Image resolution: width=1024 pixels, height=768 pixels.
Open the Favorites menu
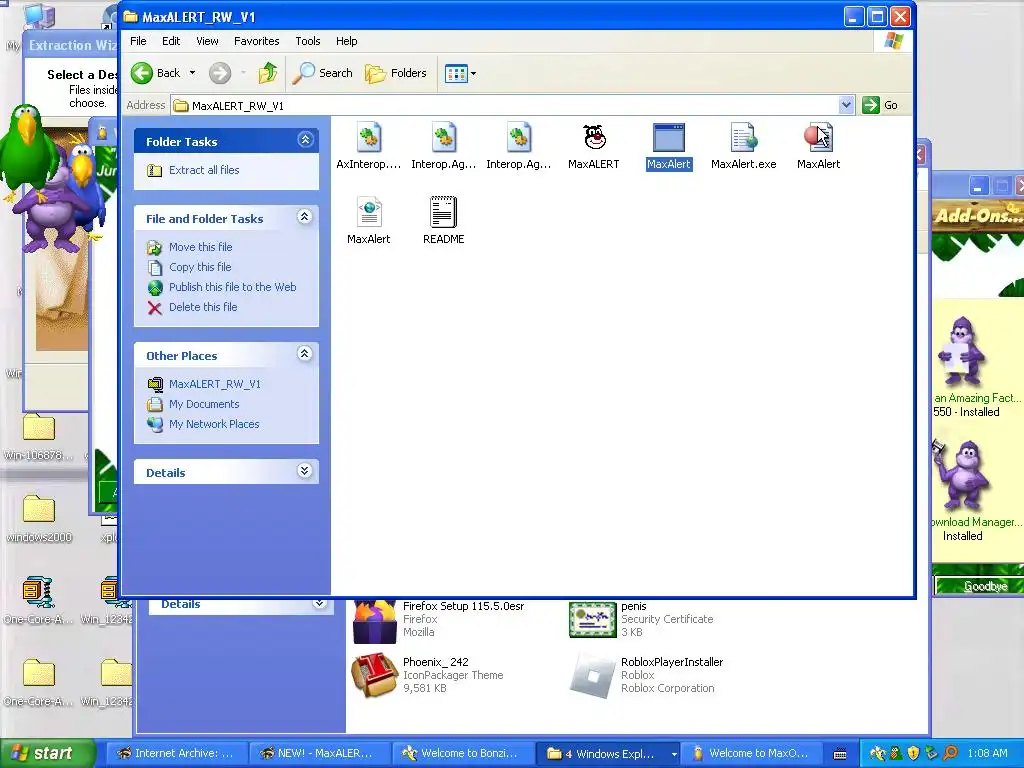point(257,41)
